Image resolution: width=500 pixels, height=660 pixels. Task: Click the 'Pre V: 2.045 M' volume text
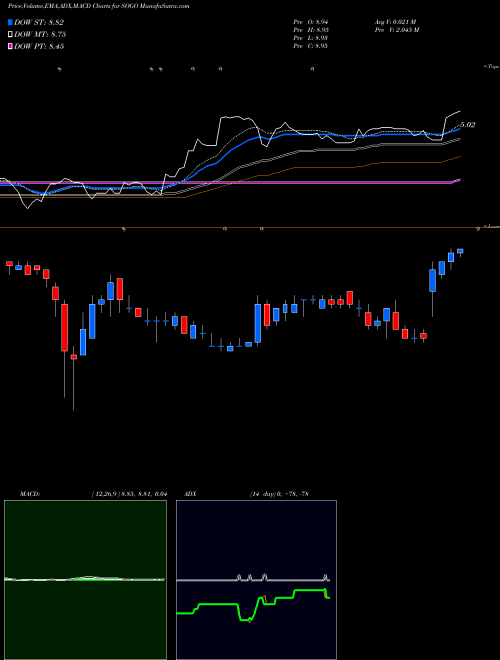click(396, 30)
